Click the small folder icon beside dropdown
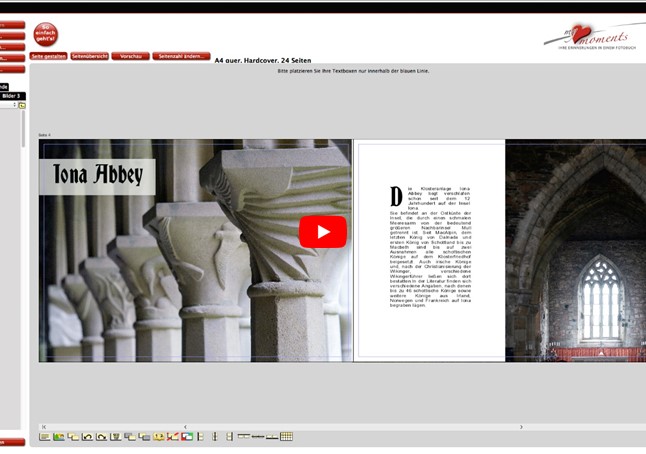 [x=21, y=105]
